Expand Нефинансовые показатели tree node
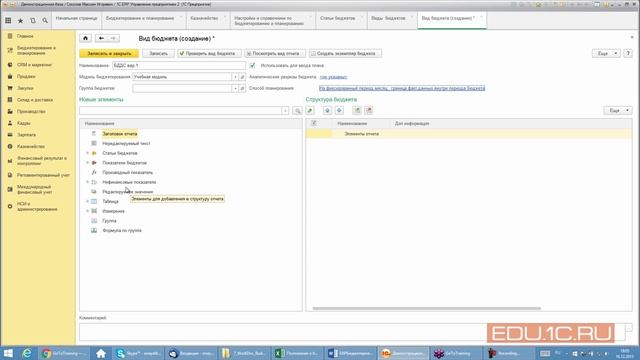This screenshot has width=640, height=360. (x=87, y=182)
